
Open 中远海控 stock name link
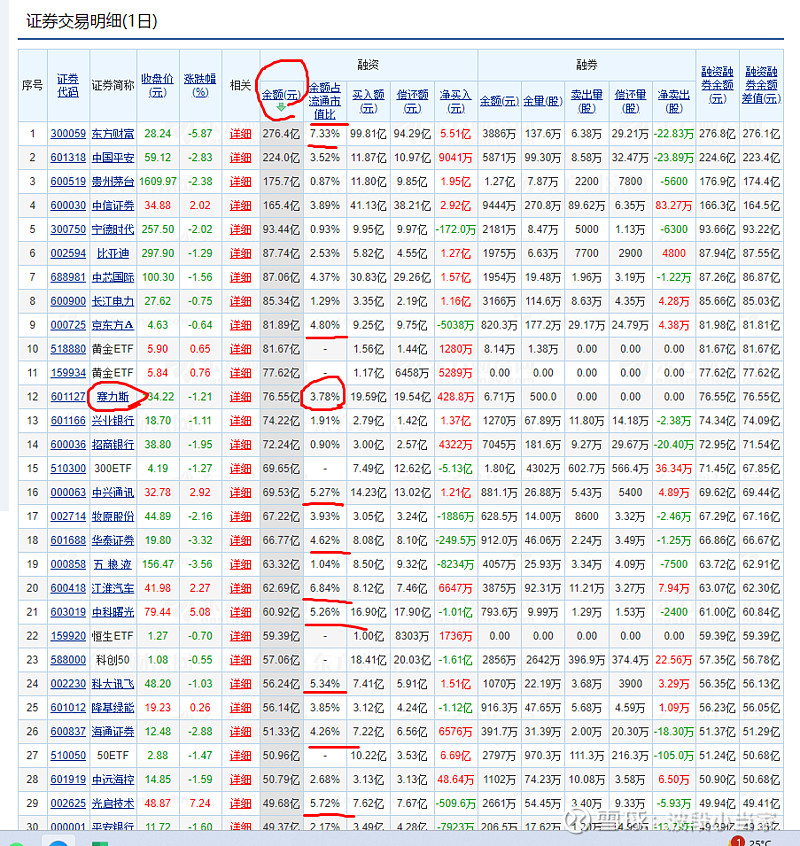pyautogui.click(x=113, y=779)
